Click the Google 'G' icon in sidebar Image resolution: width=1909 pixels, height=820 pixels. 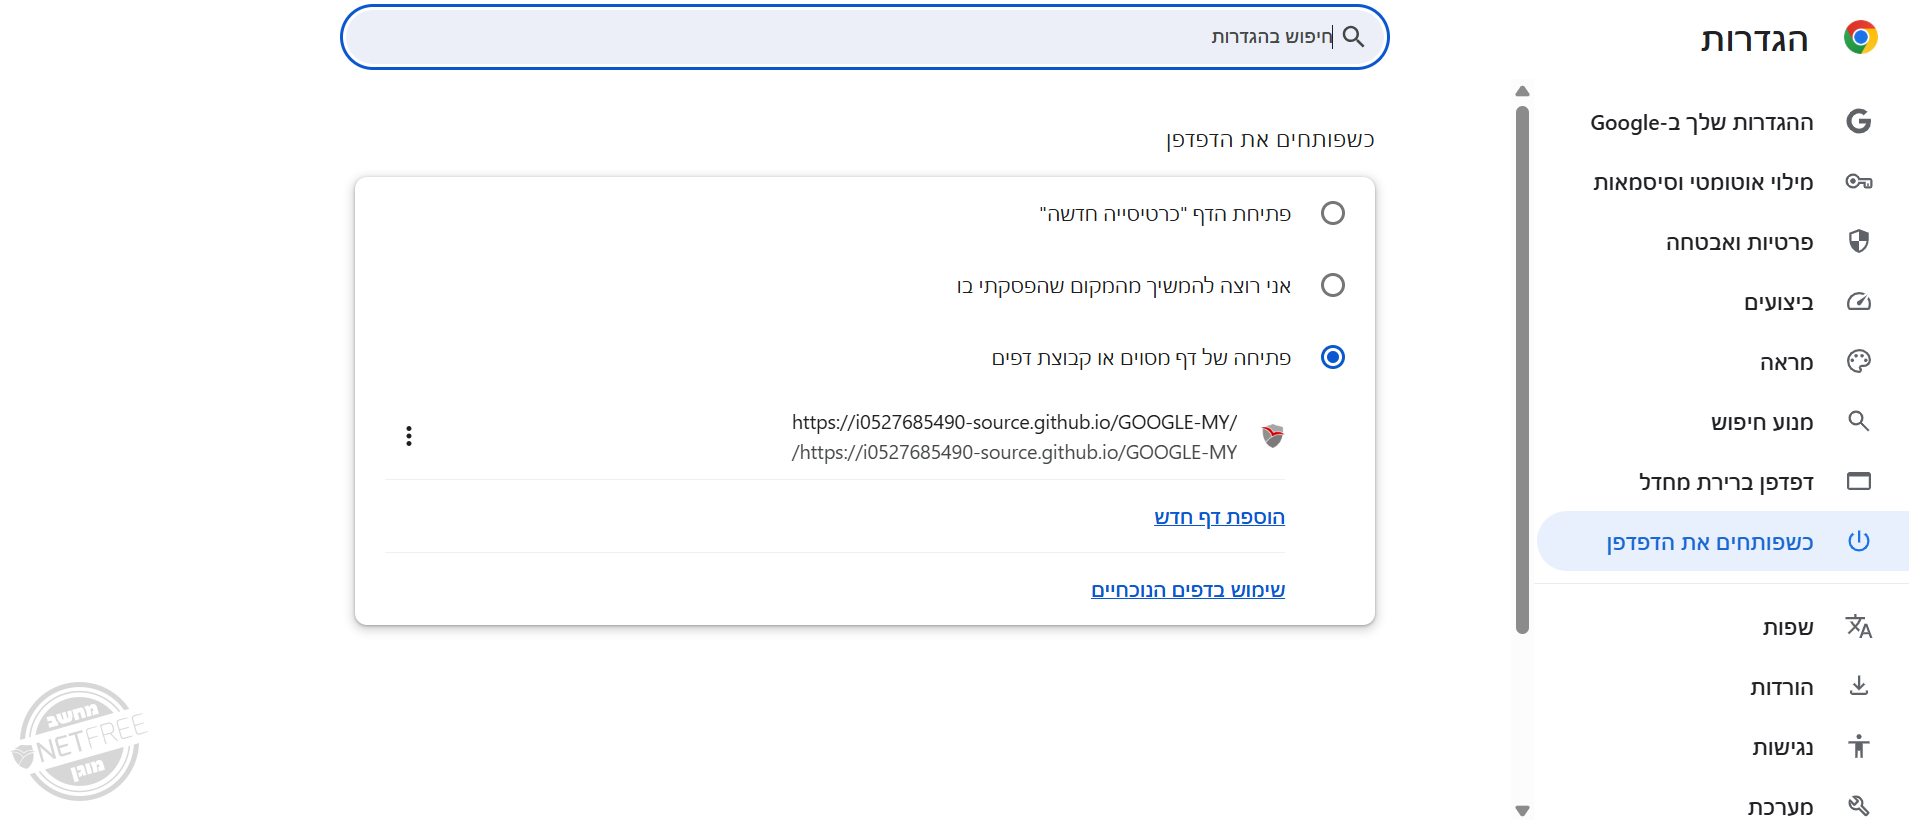pyautogui.click(x=1858, y=122)
